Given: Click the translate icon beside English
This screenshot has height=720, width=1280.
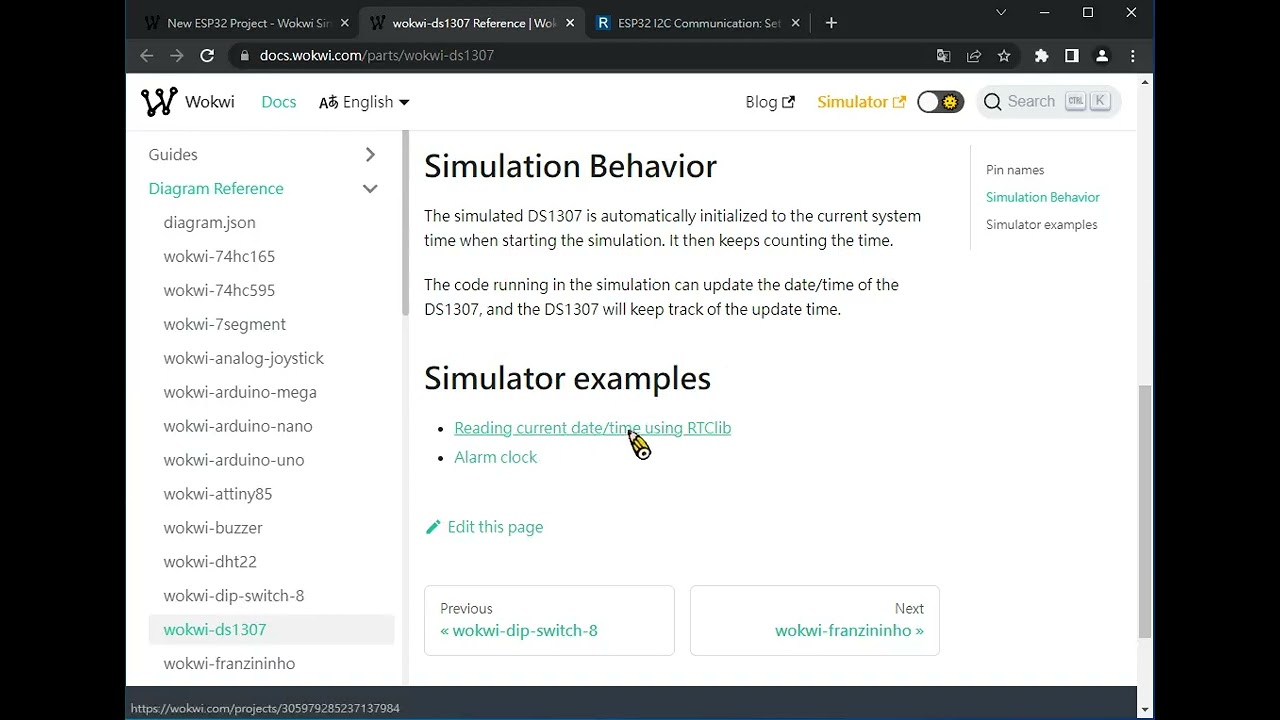Looking at the screenshot, I should click(328, 102).
